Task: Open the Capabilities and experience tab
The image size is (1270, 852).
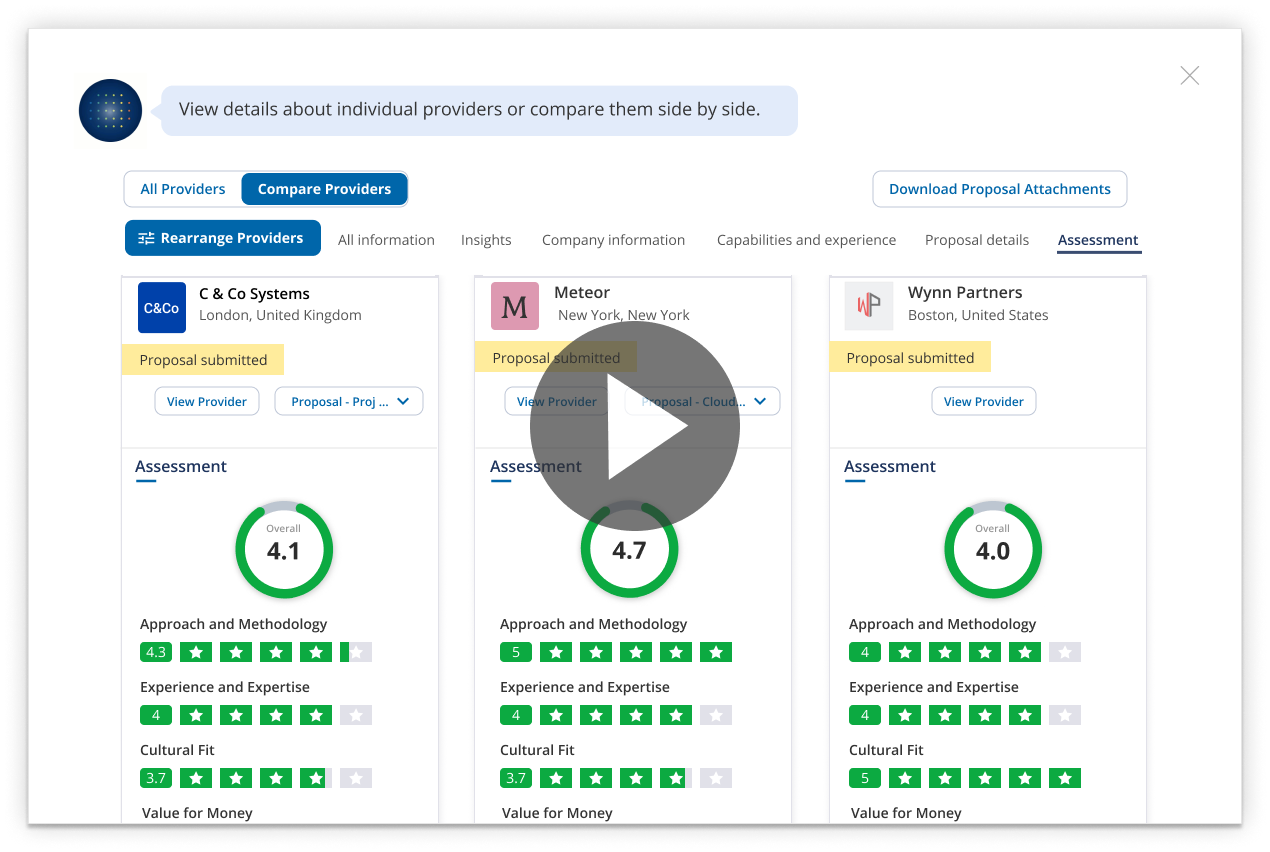Action: pos(806,240)
